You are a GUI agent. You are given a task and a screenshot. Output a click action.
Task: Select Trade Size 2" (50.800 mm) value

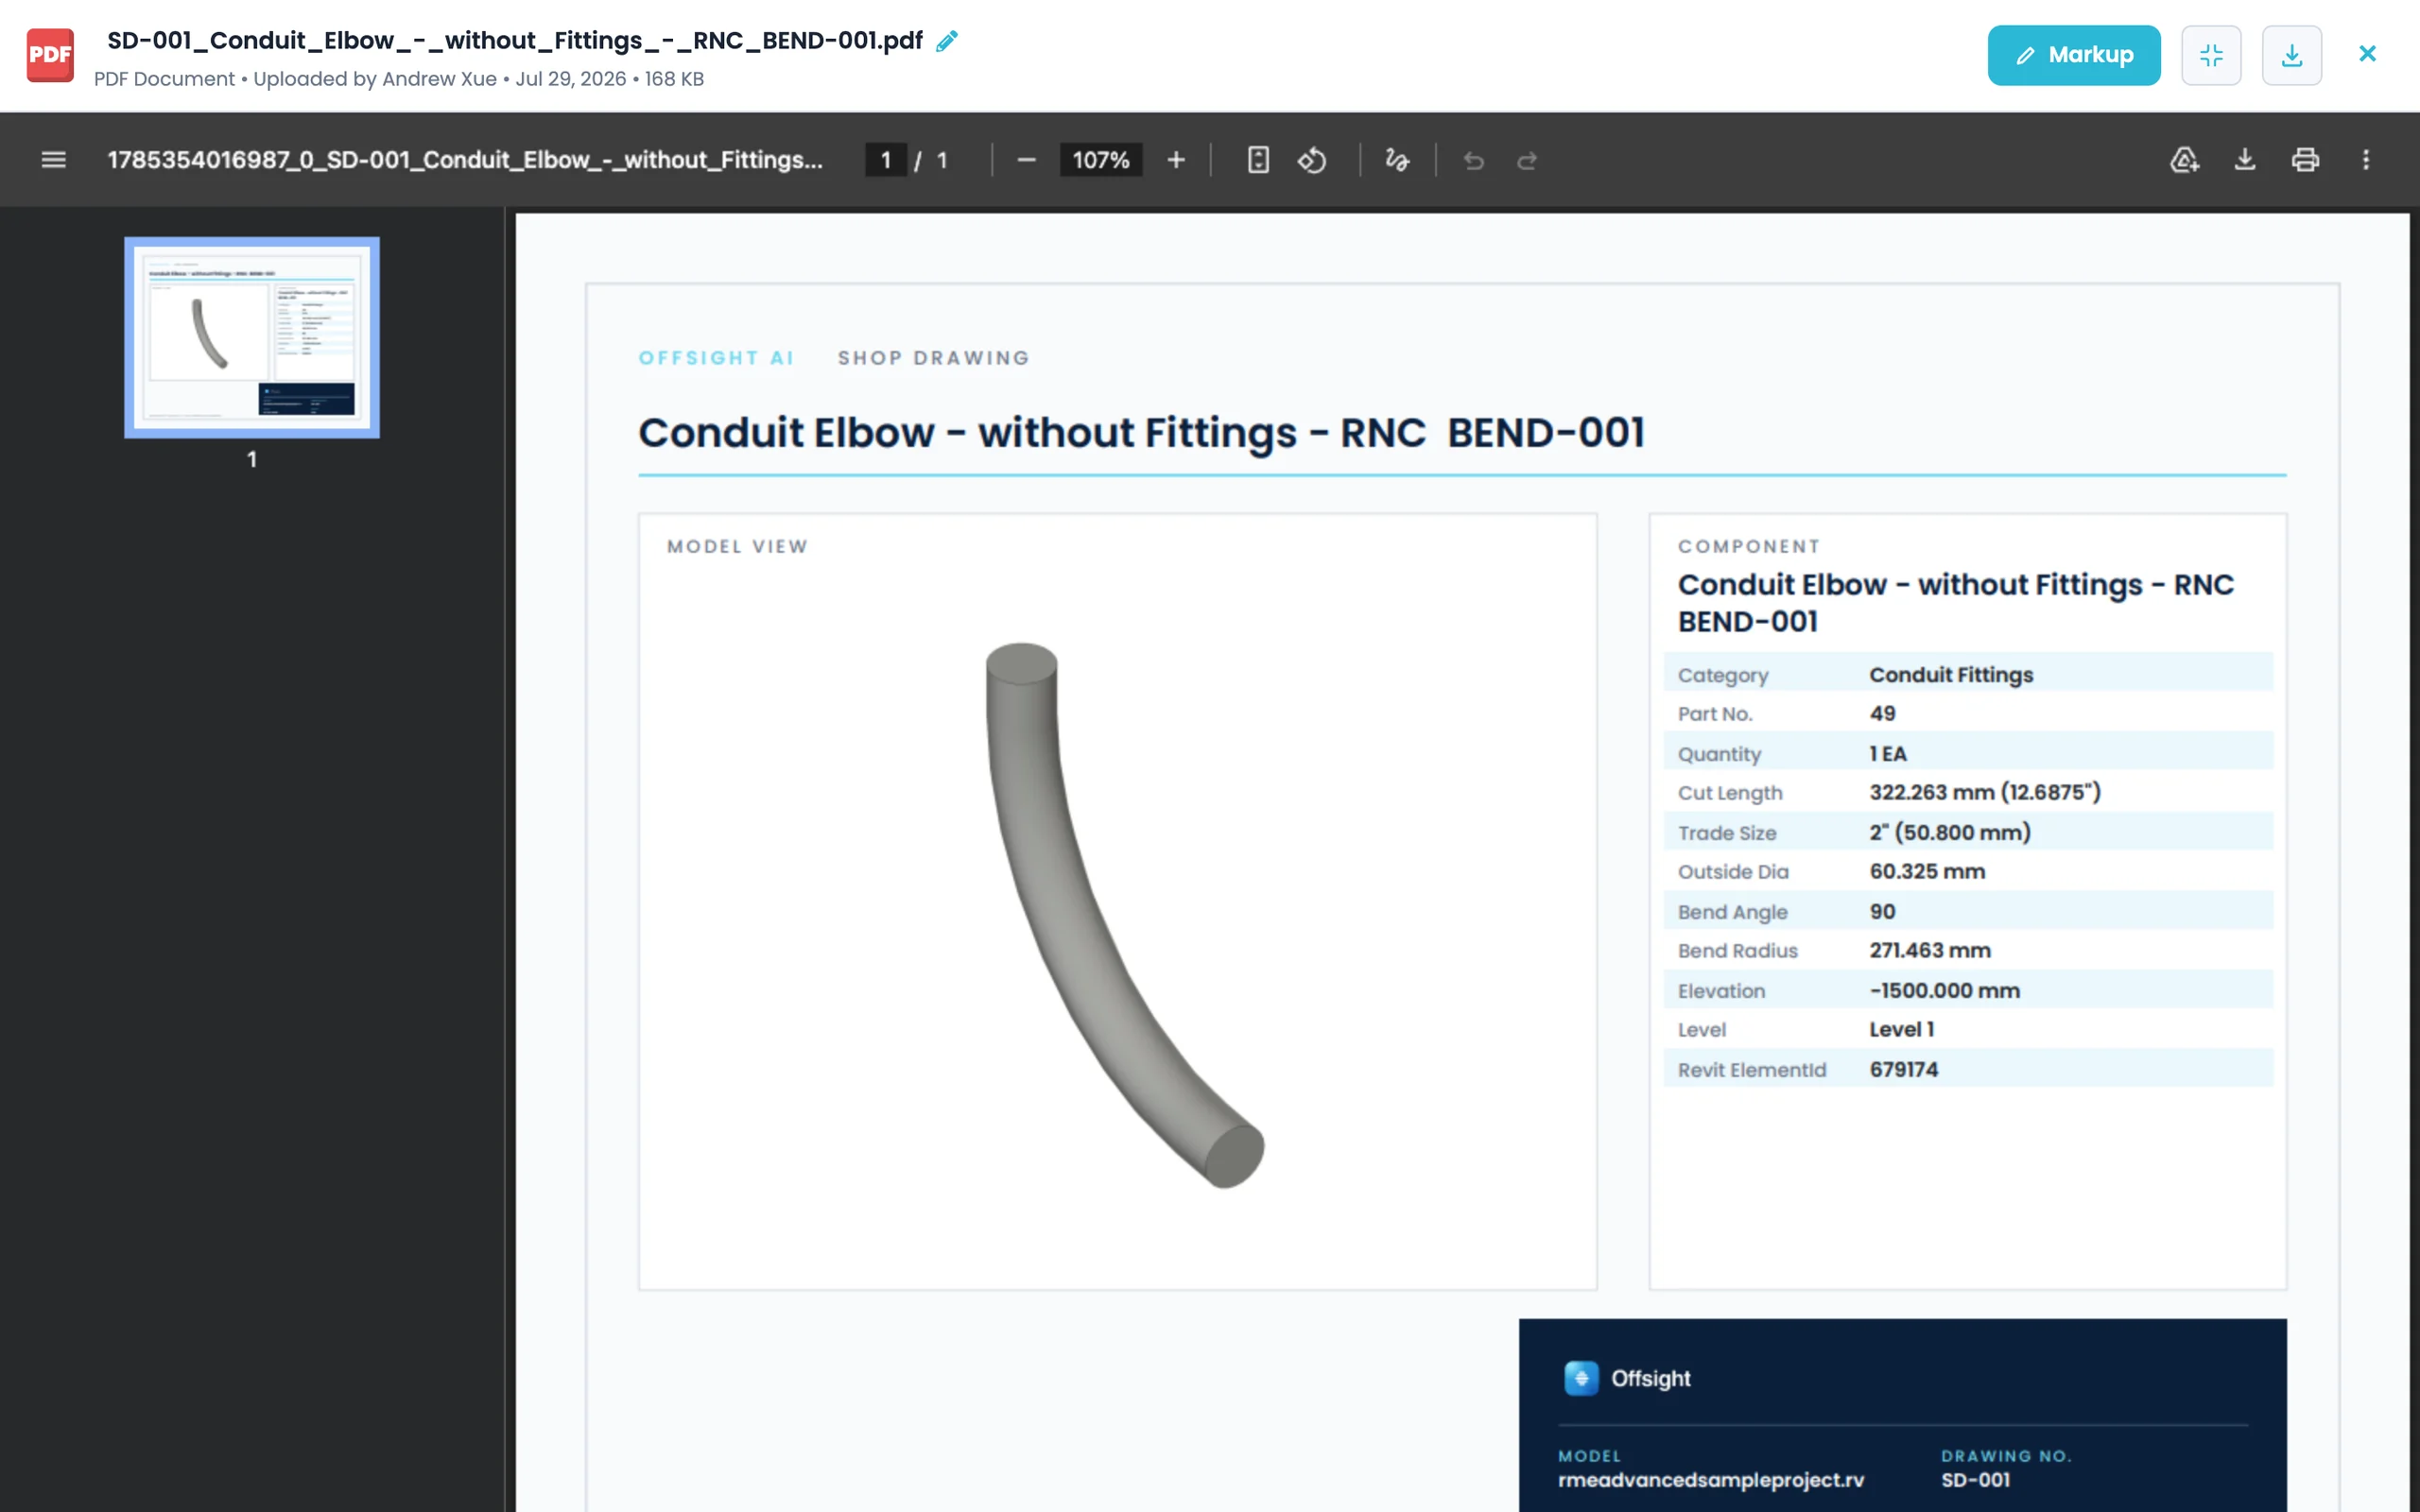tap(1950, 833)
